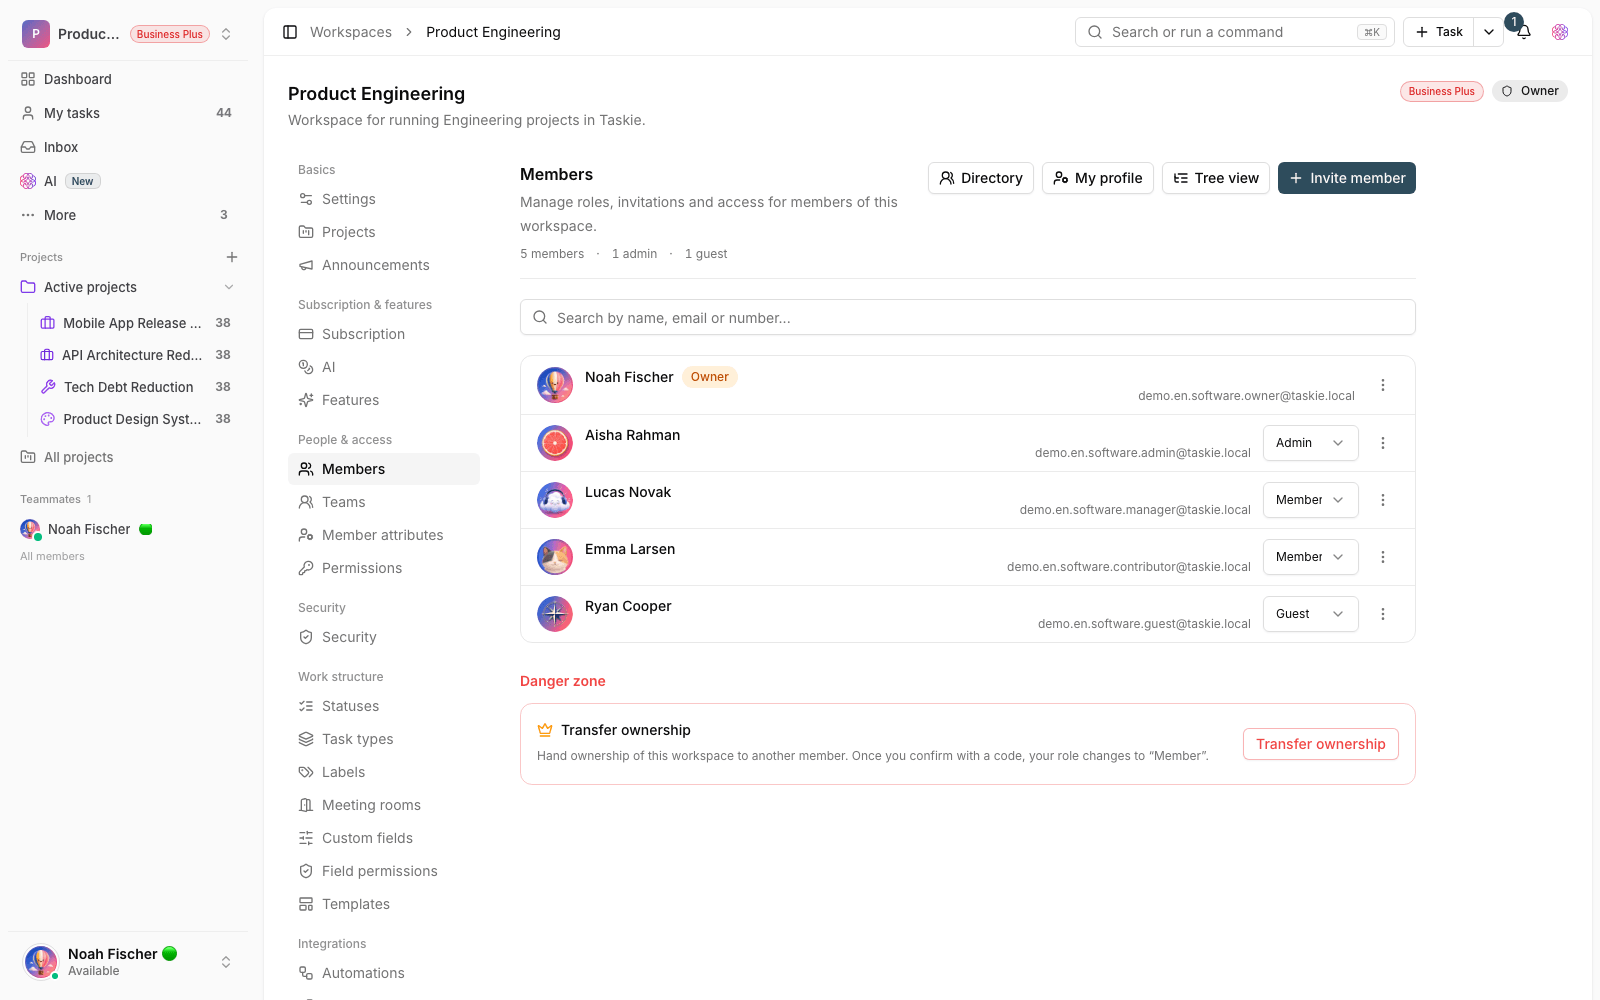This screenshot has width=1600, height=1000.
Task: Add a new project with plus icon
Action: click(232, 257)
